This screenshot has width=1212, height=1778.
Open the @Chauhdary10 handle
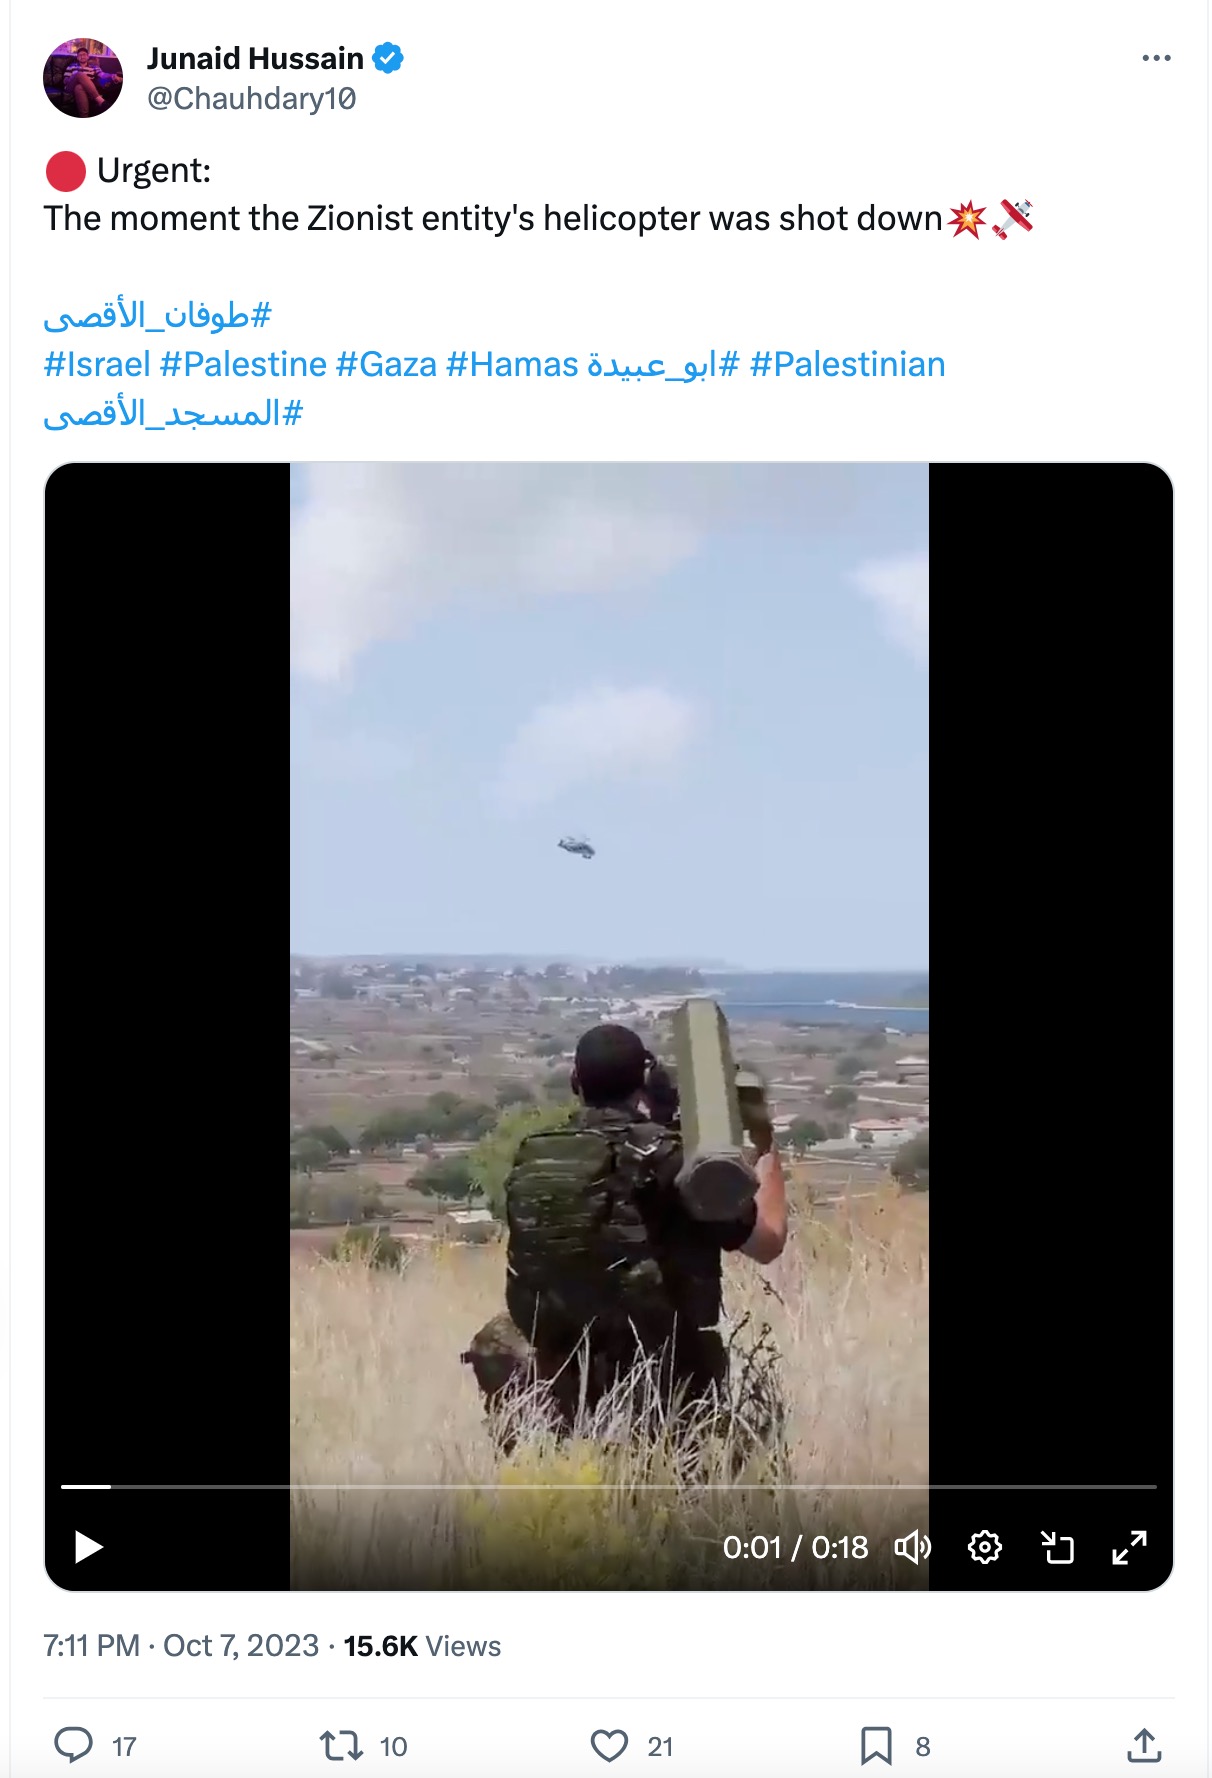[251, 98]
